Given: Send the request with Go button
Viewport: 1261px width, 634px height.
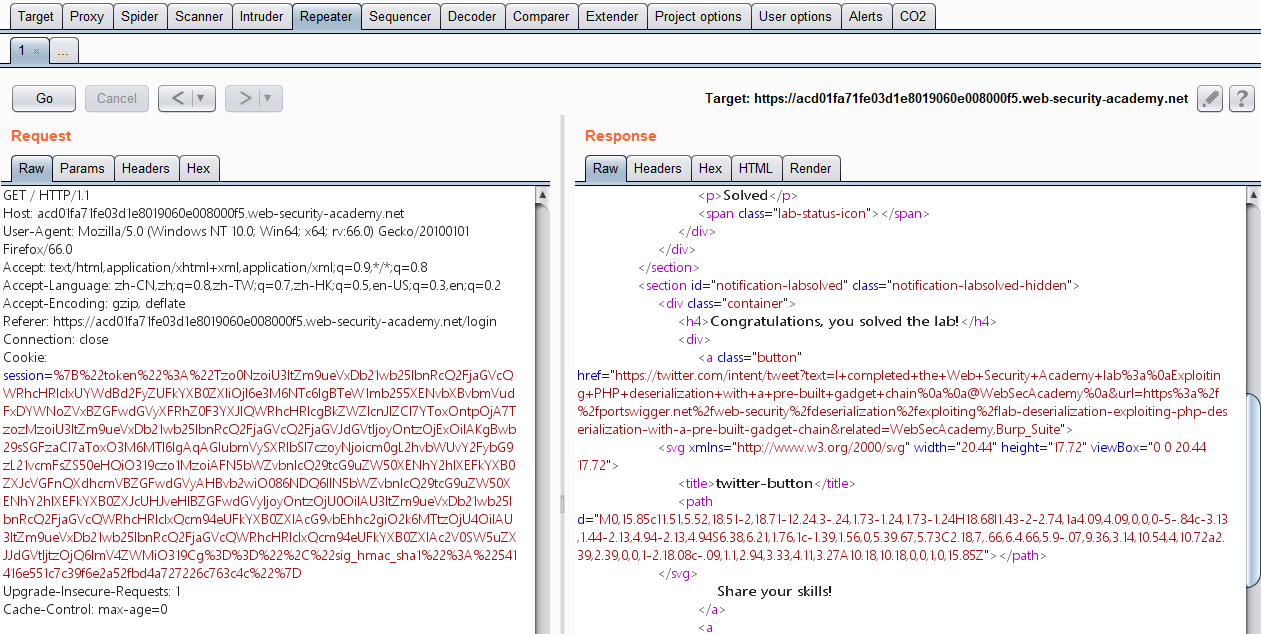Looking at the screenshot, I should click(44, 98).
